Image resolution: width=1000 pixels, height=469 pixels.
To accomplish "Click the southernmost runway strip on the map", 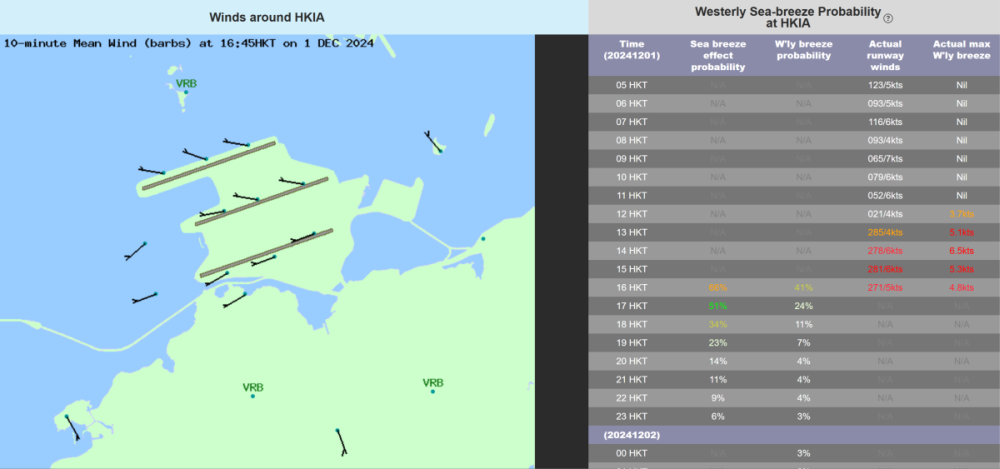I will [x=266, y=253].
